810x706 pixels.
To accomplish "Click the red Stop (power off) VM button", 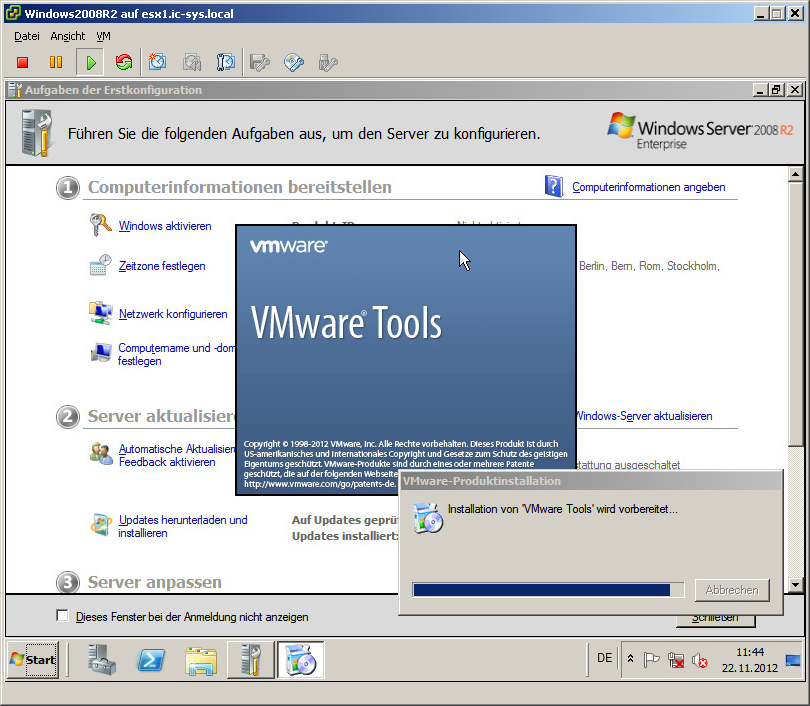I will (23, 63).
